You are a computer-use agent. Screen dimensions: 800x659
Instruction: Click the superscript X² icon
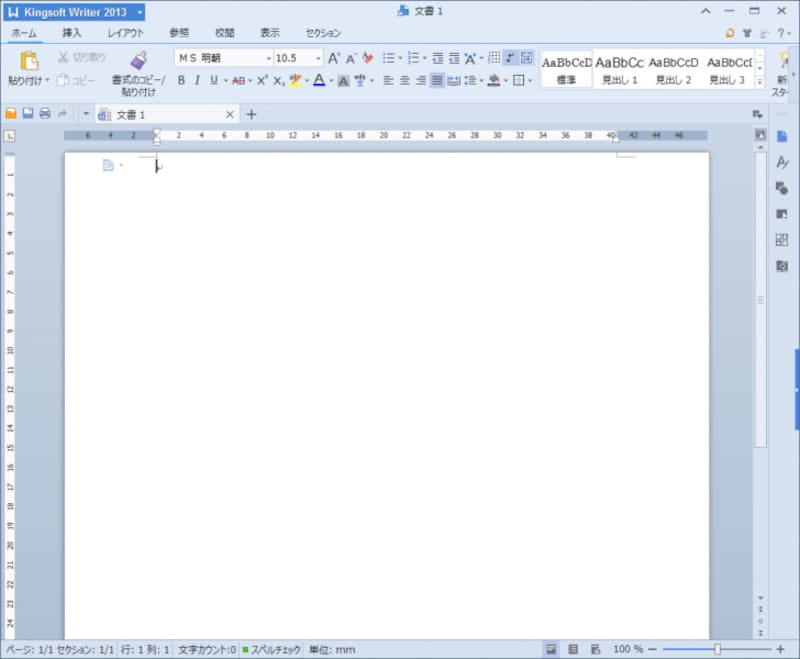coord(262,81)
